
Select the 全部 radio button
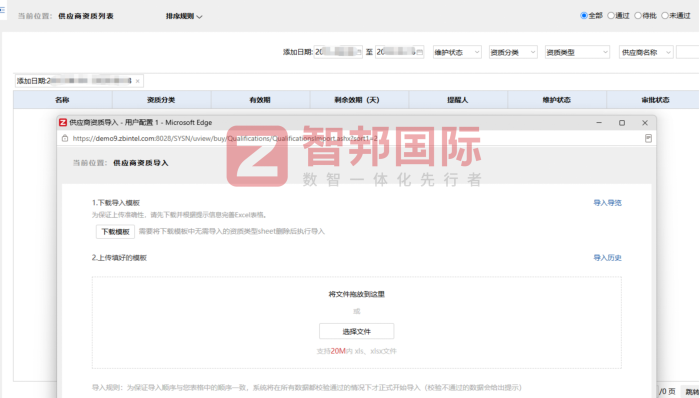pos(583,16)
